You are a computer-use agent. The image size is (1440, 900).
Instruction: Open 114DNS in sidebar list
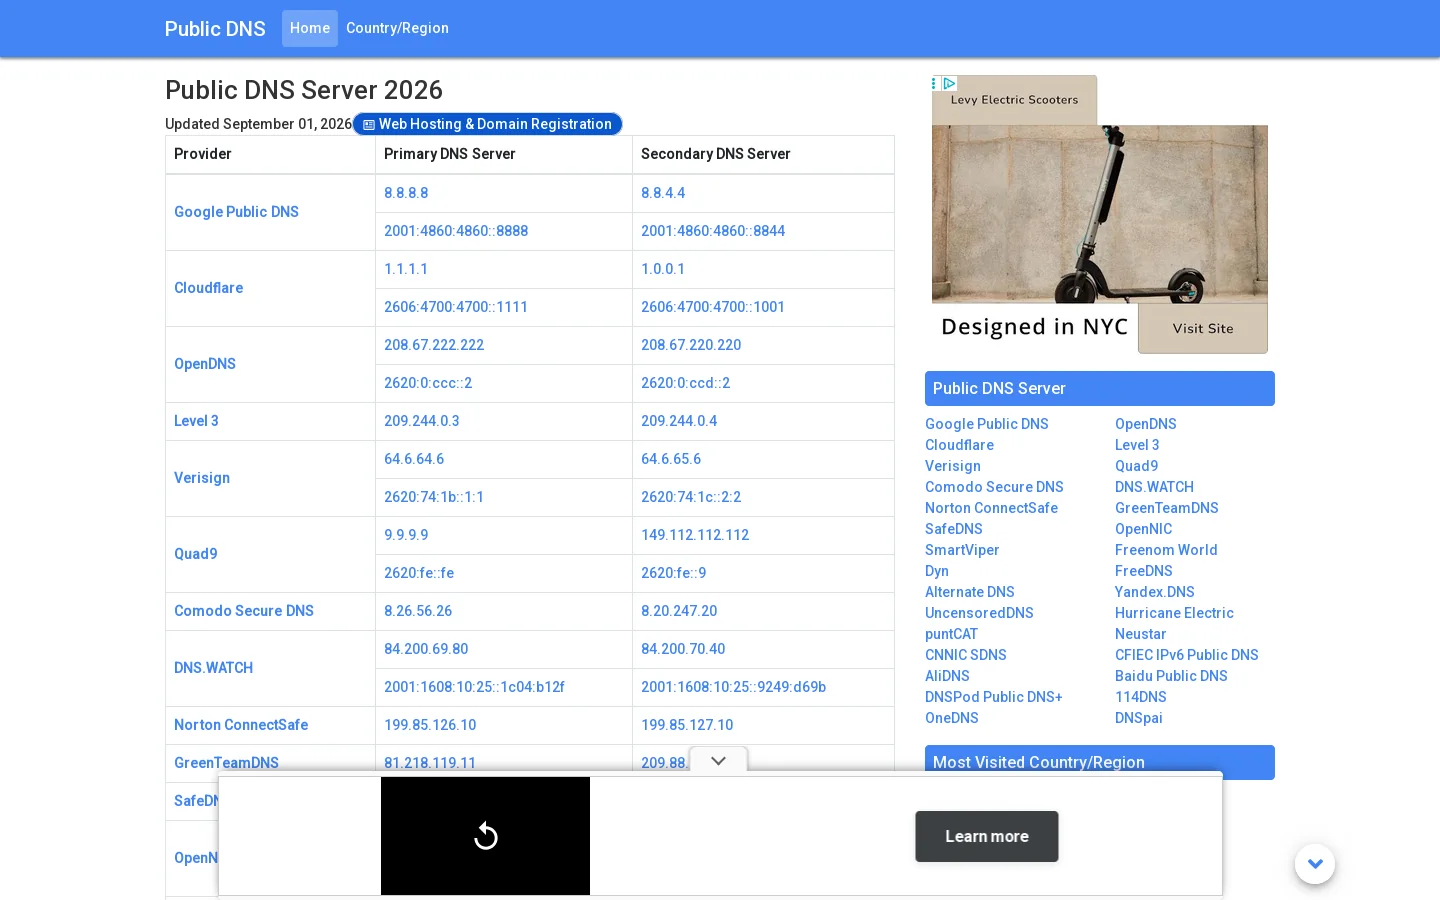1141,697
